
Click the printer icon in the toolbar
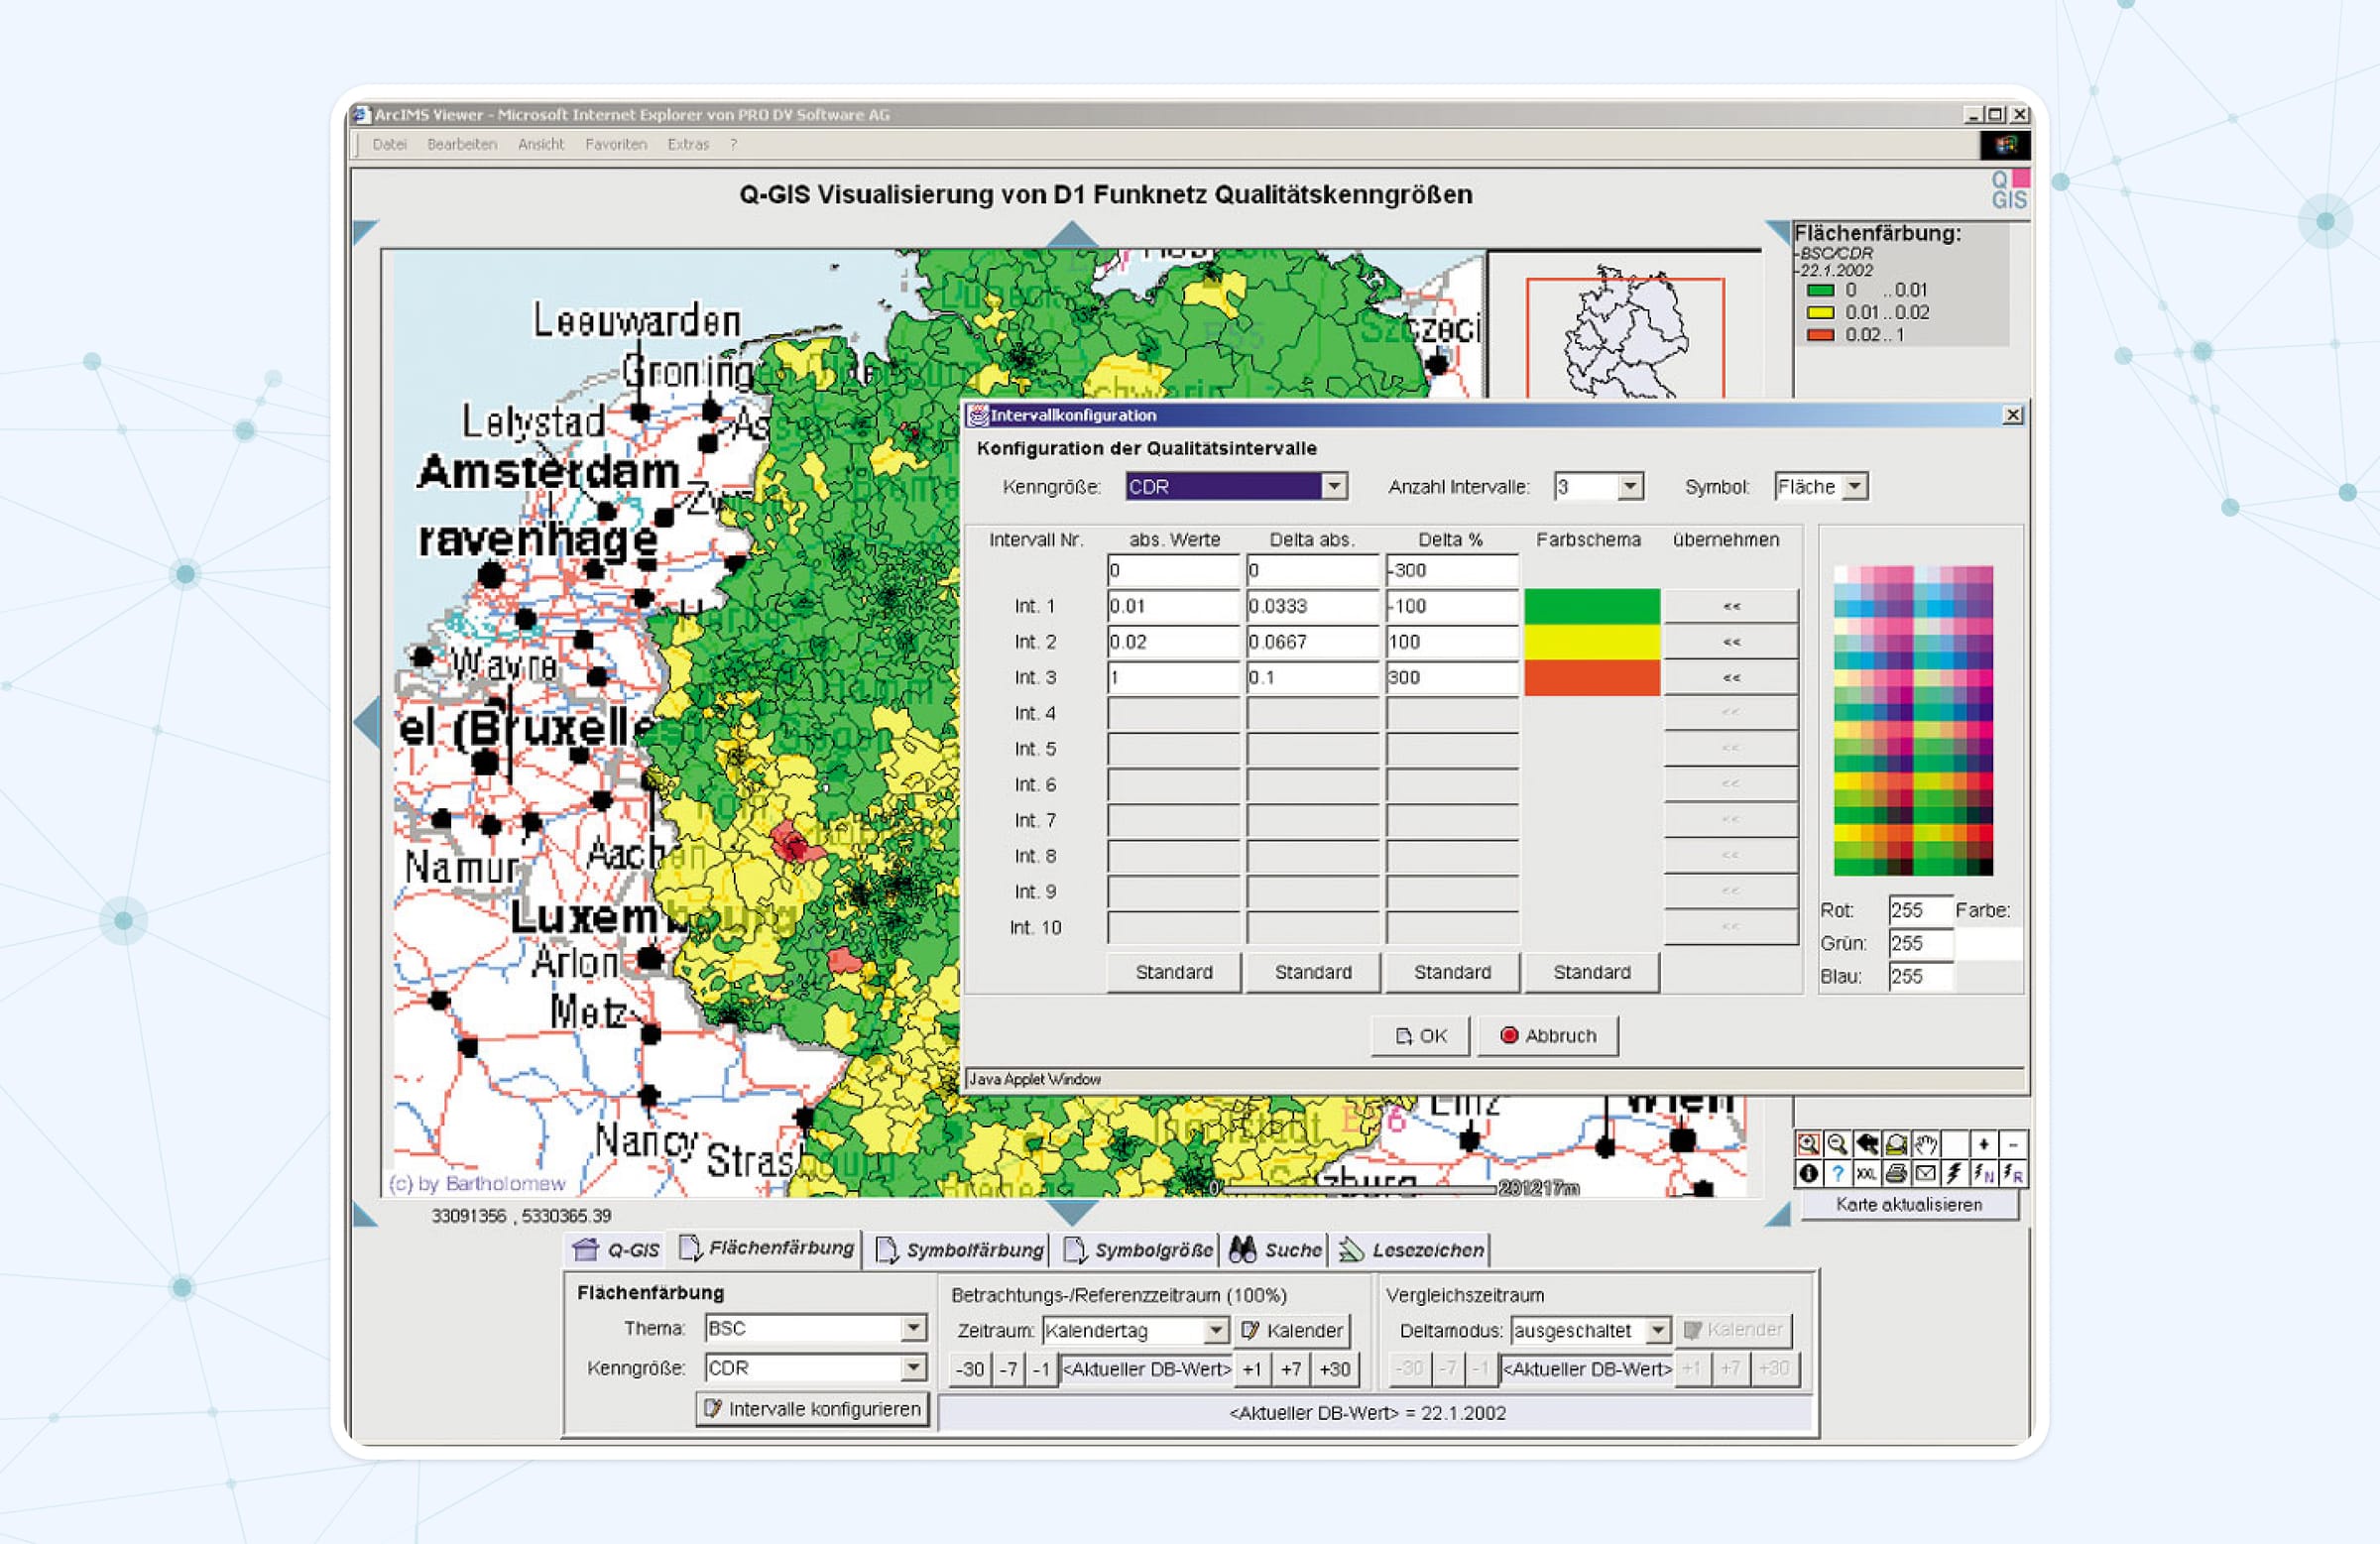(1896, 1172)
